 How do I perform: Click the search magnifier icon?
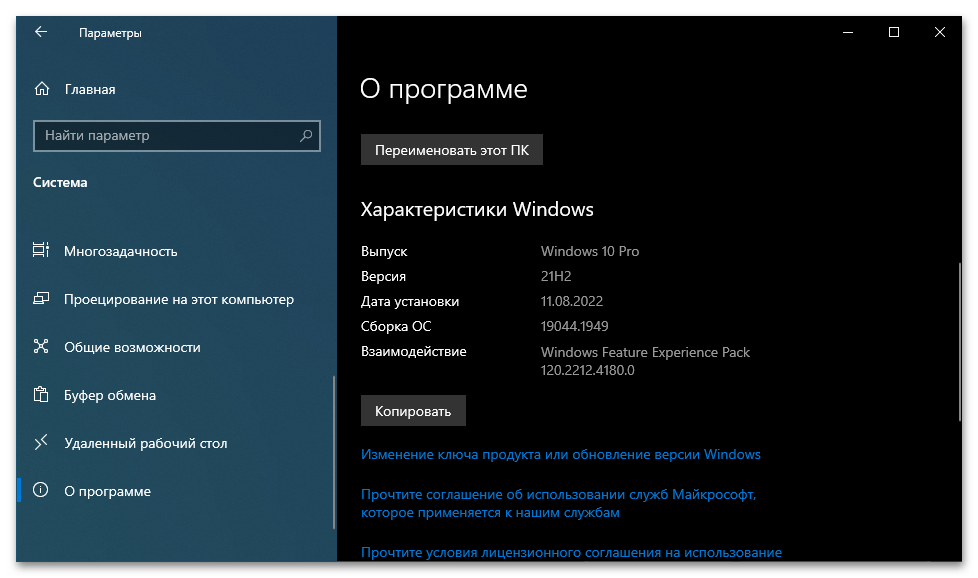pos(306,135)
